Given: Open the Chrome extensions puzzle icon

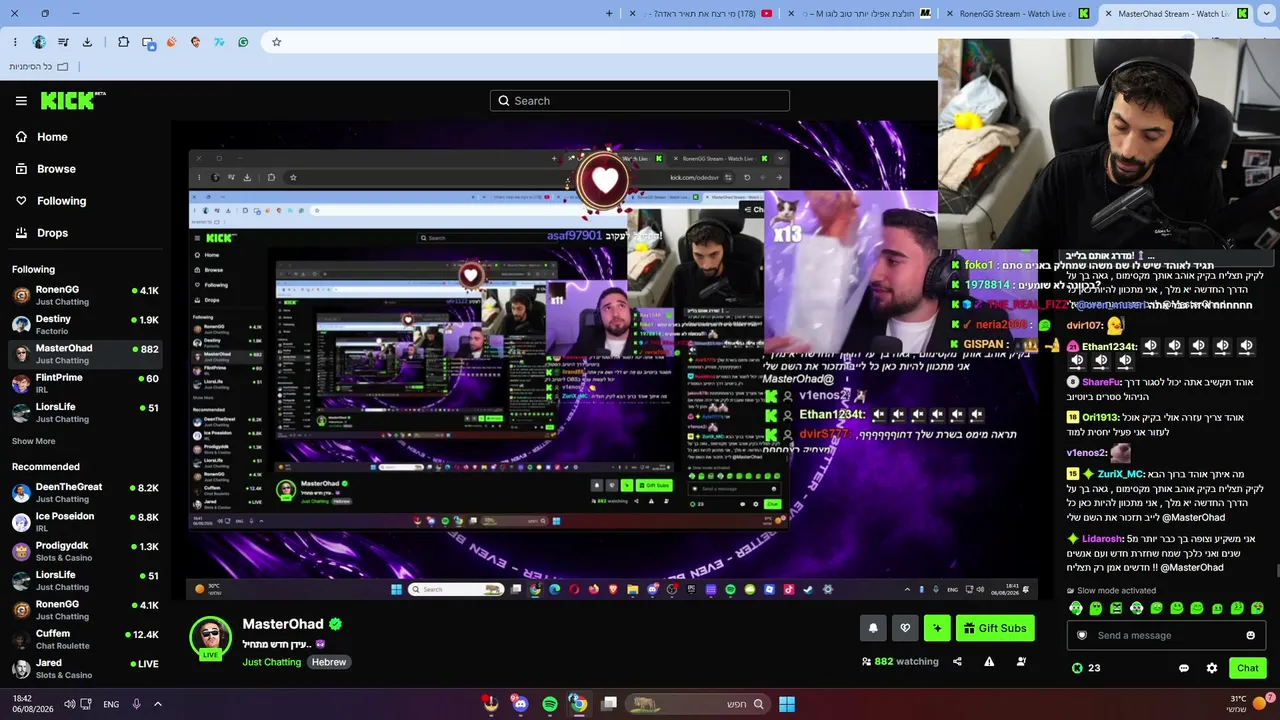Looking at the screenshot, I should click(123, 42).
